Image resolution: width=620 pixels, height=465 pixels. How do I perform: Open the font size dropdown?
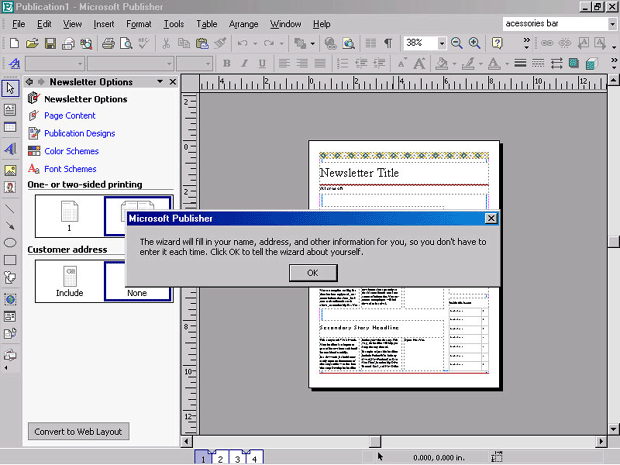click(x=208, y=63)
